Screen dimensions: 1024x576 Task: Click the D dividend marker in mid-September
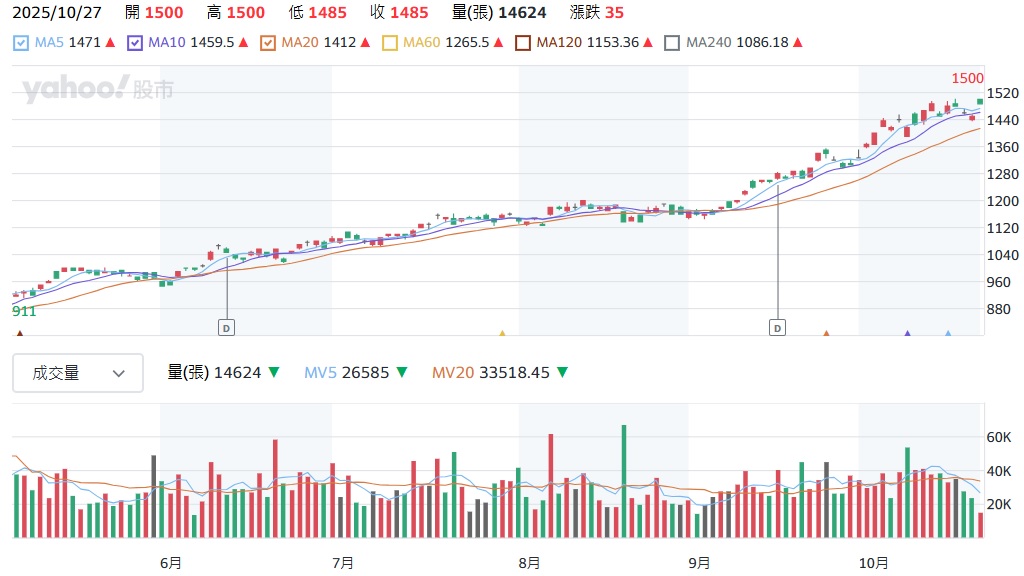click(777, 327)
